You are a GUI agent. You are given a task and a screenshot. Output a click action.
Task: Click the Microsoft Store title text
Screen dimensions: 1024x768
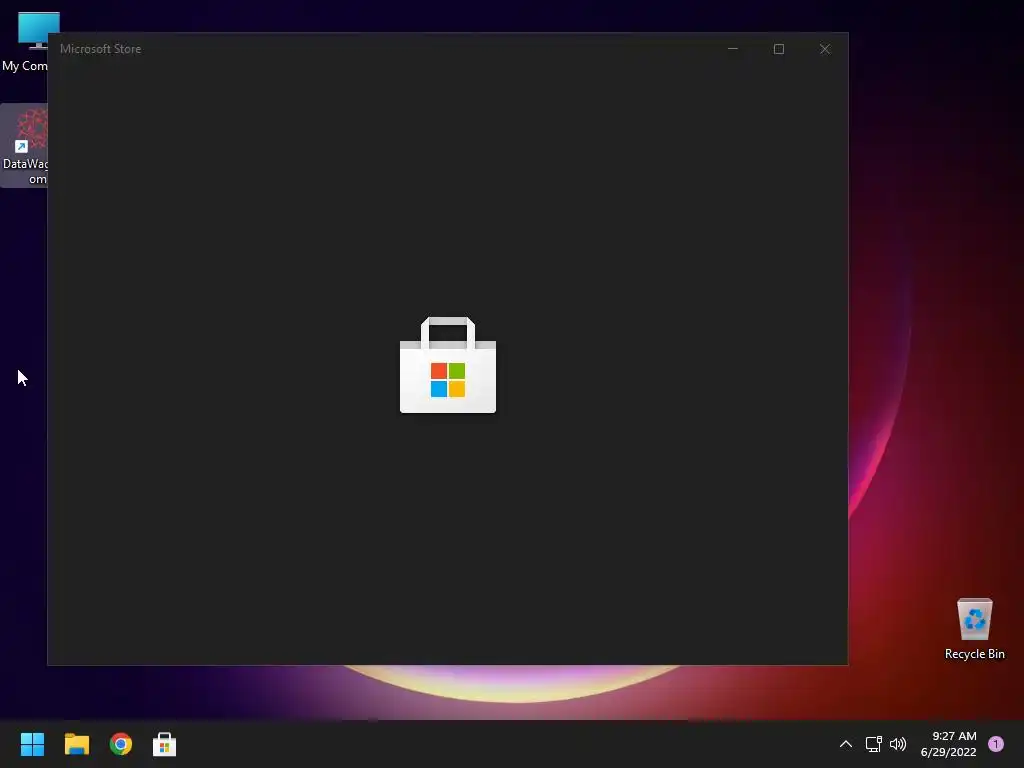tap(101, 49)
